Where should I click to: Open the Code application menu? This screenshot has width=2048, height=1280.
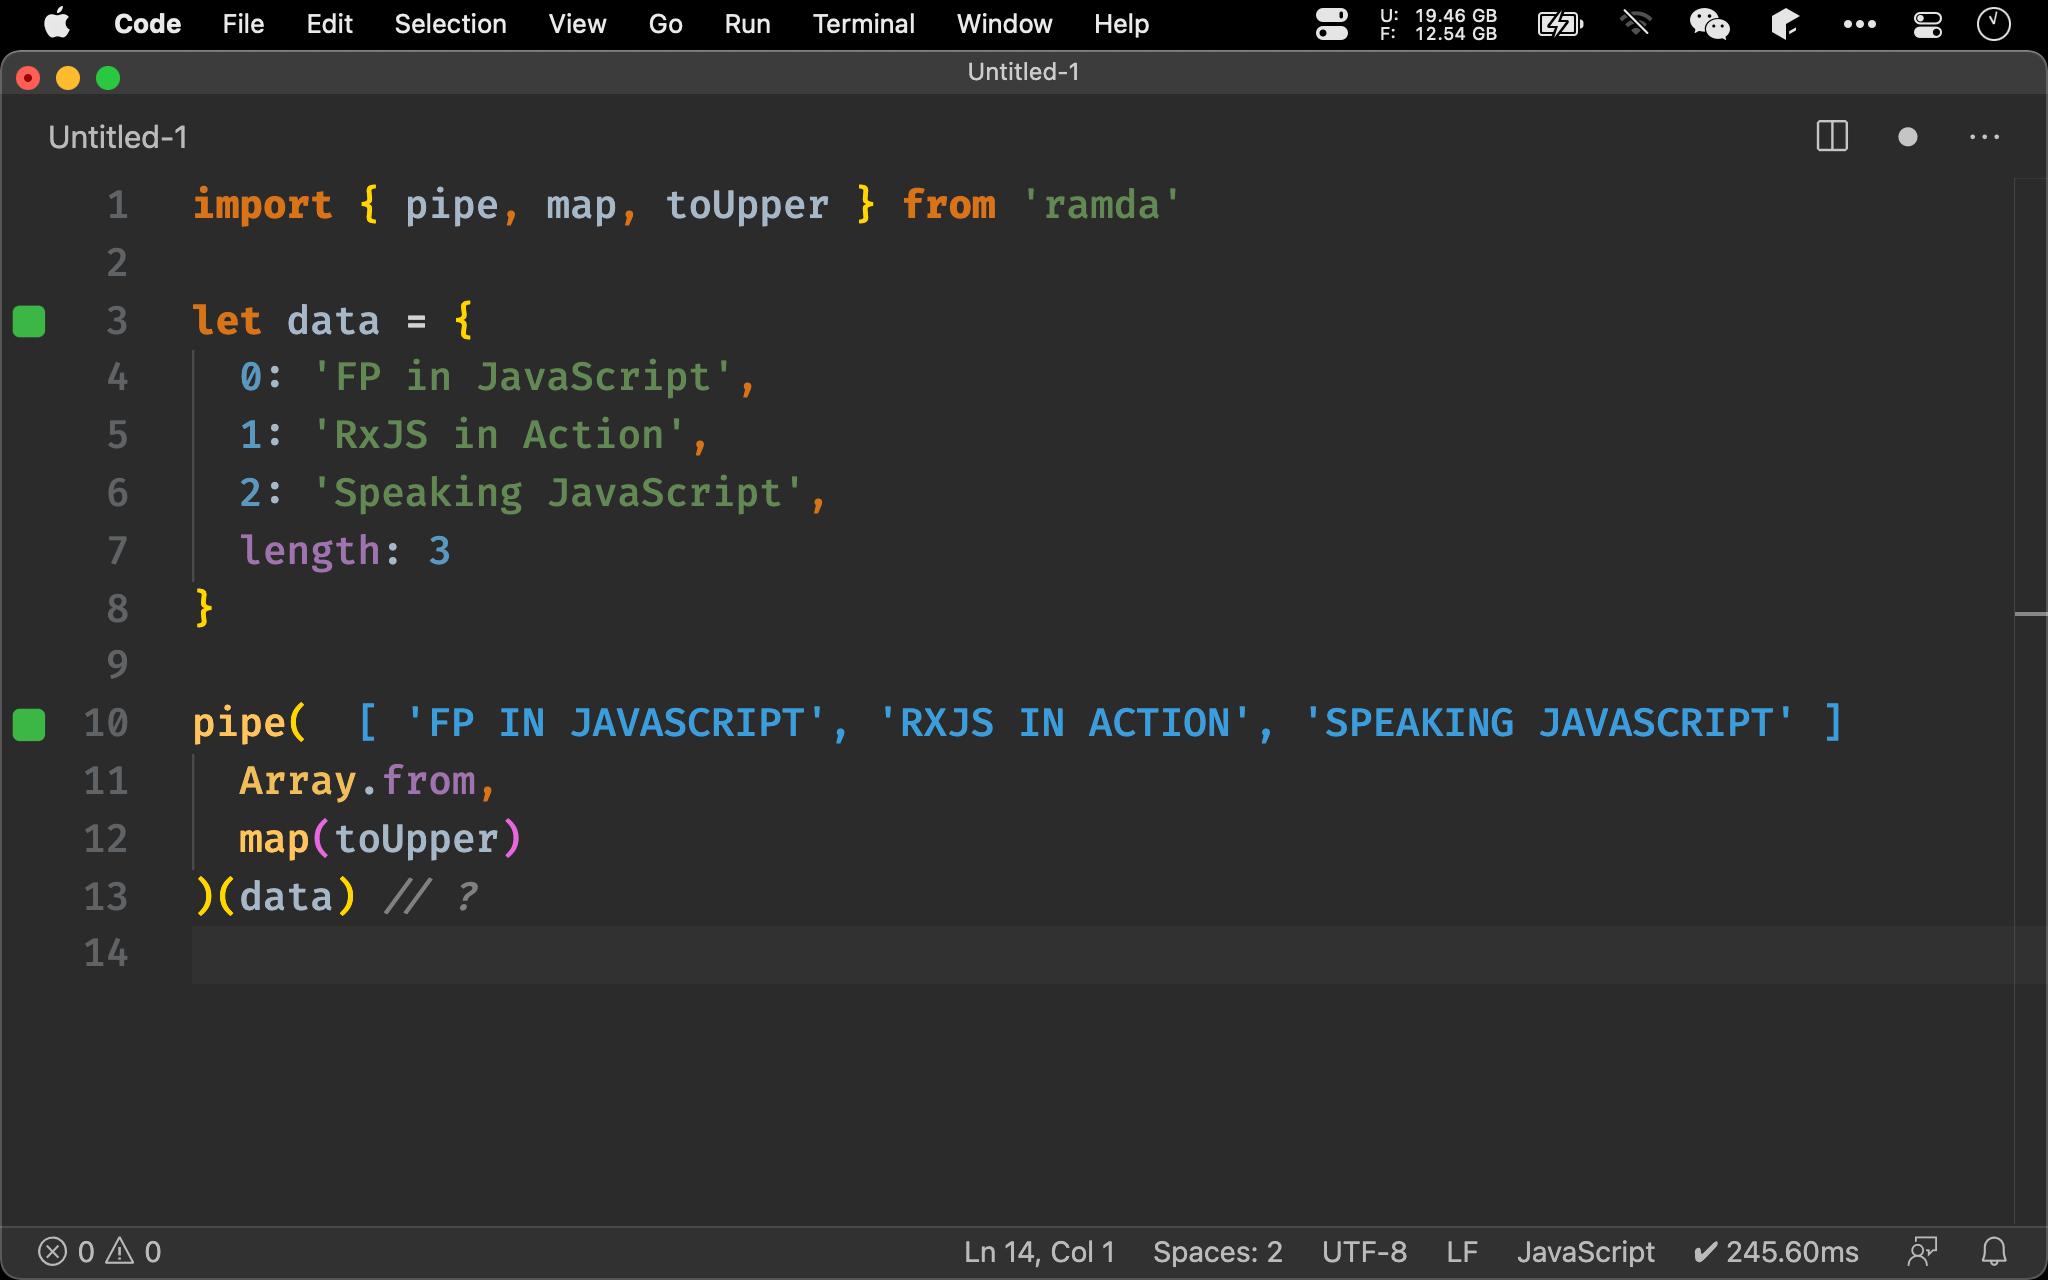point(147,23)
